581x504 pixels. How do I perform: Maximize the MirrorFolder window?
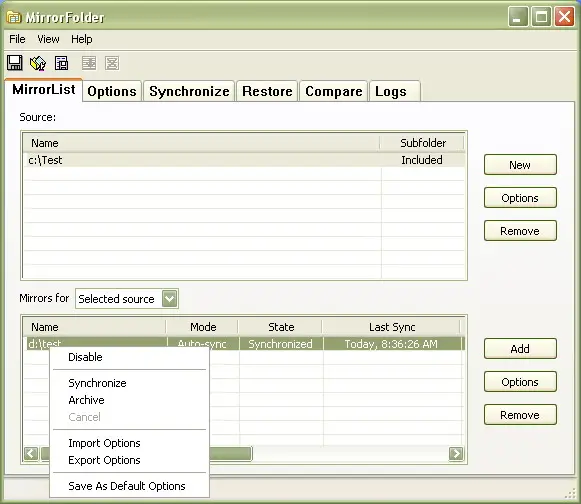point(541,17)
